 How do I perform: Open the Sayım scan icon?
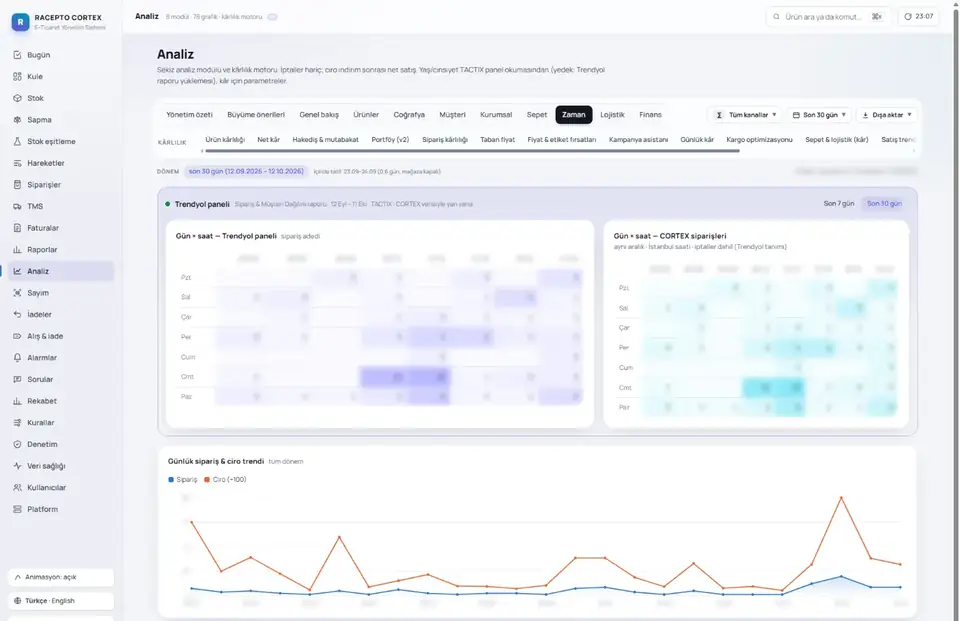coord(17,293)
